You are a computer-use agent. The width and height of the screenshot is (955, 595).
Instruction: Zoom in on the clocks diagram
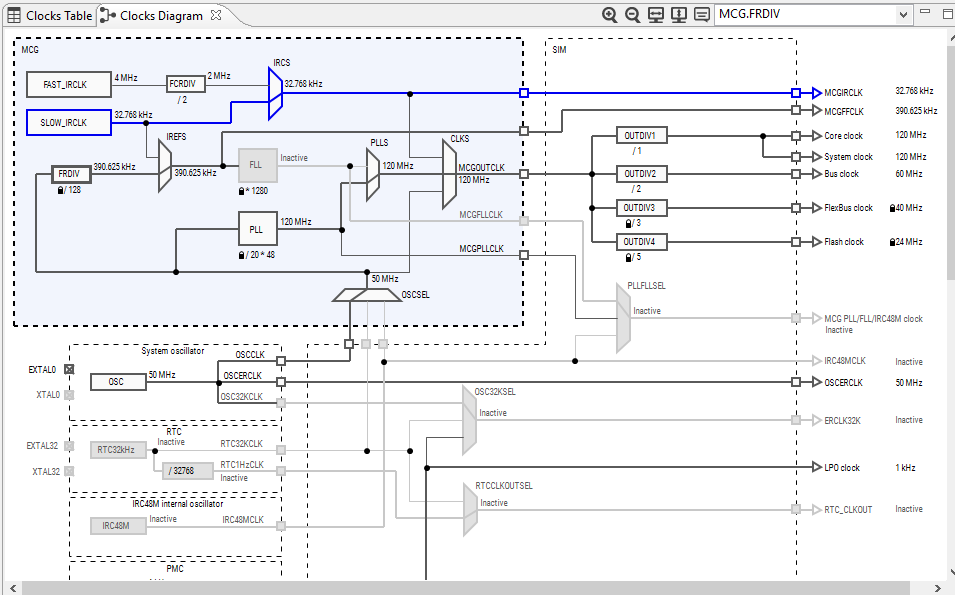[609, 15]
